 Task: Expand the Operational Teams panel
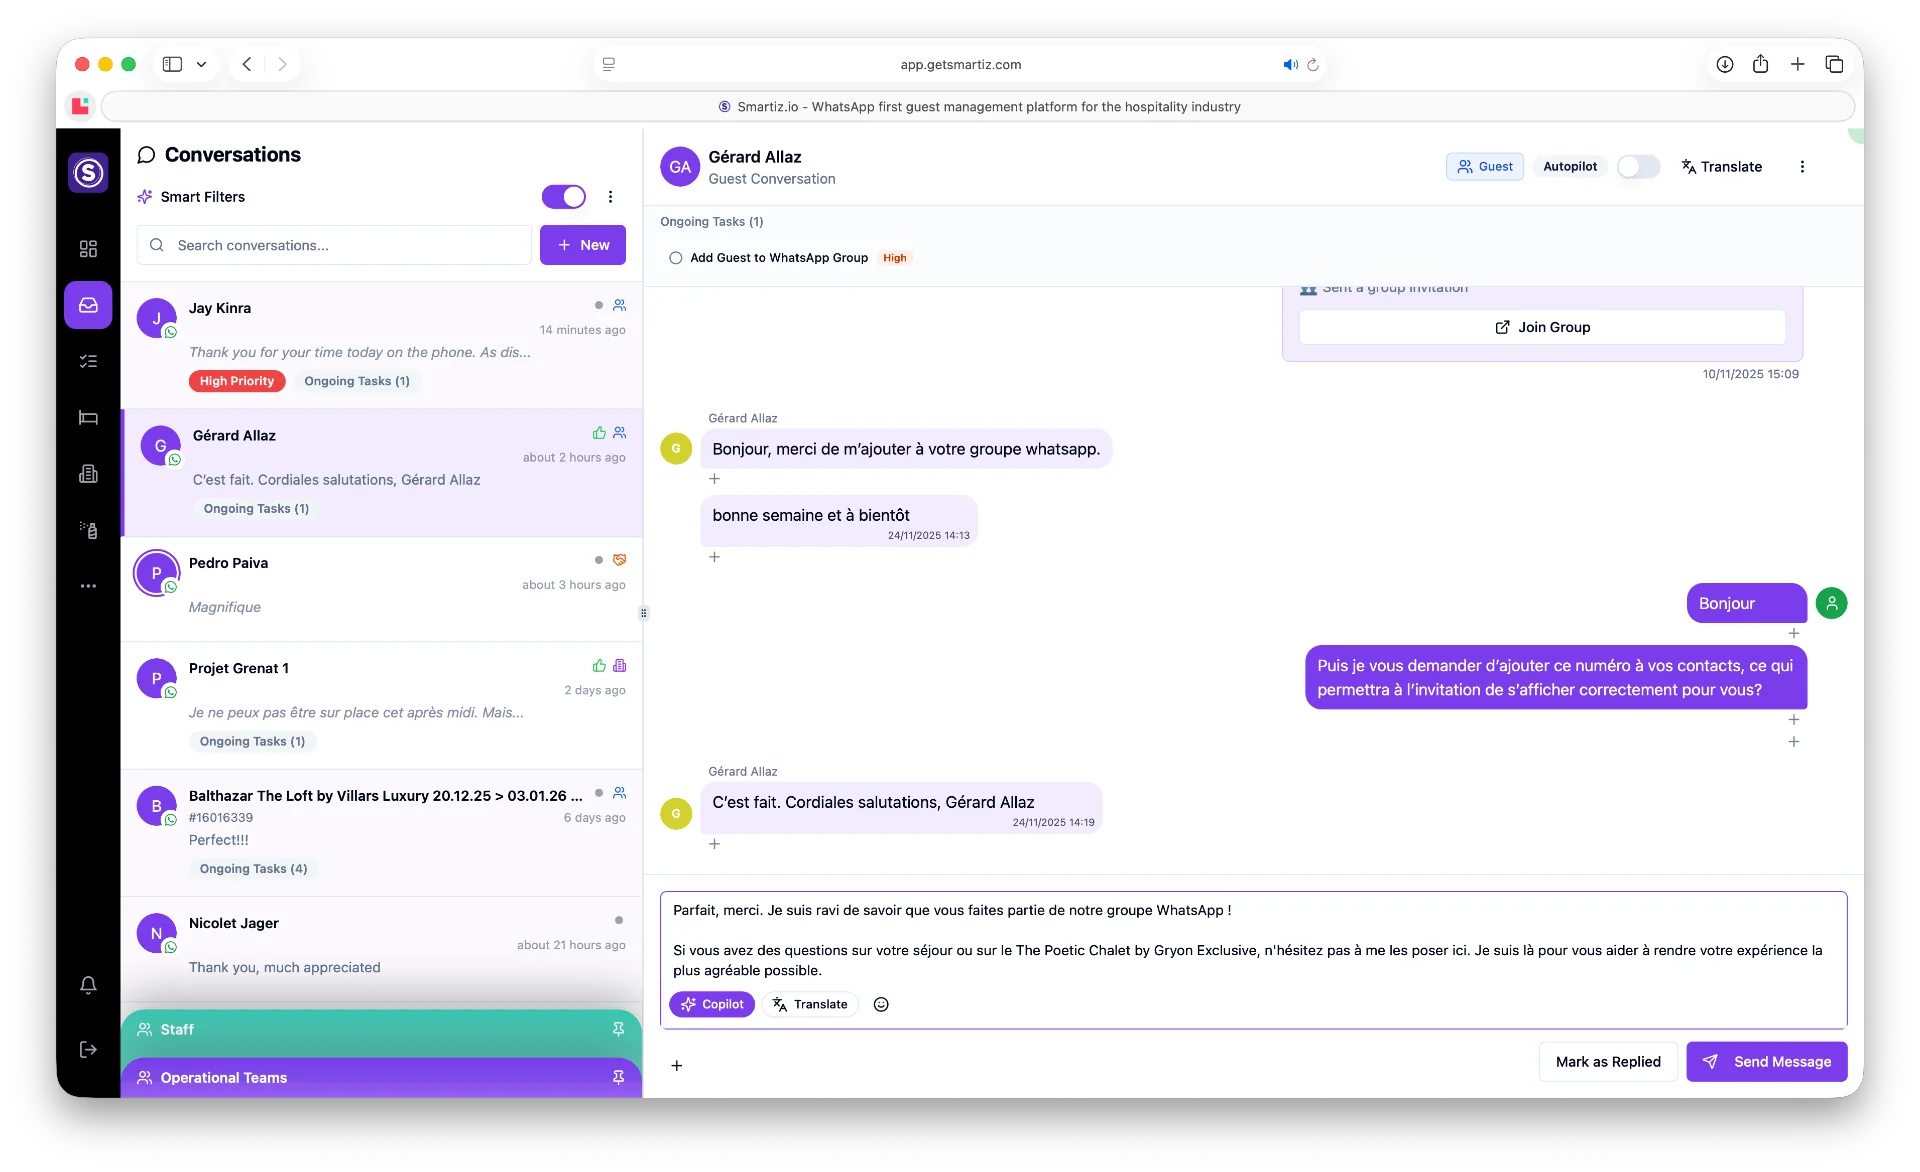(x=381, y=1078)
